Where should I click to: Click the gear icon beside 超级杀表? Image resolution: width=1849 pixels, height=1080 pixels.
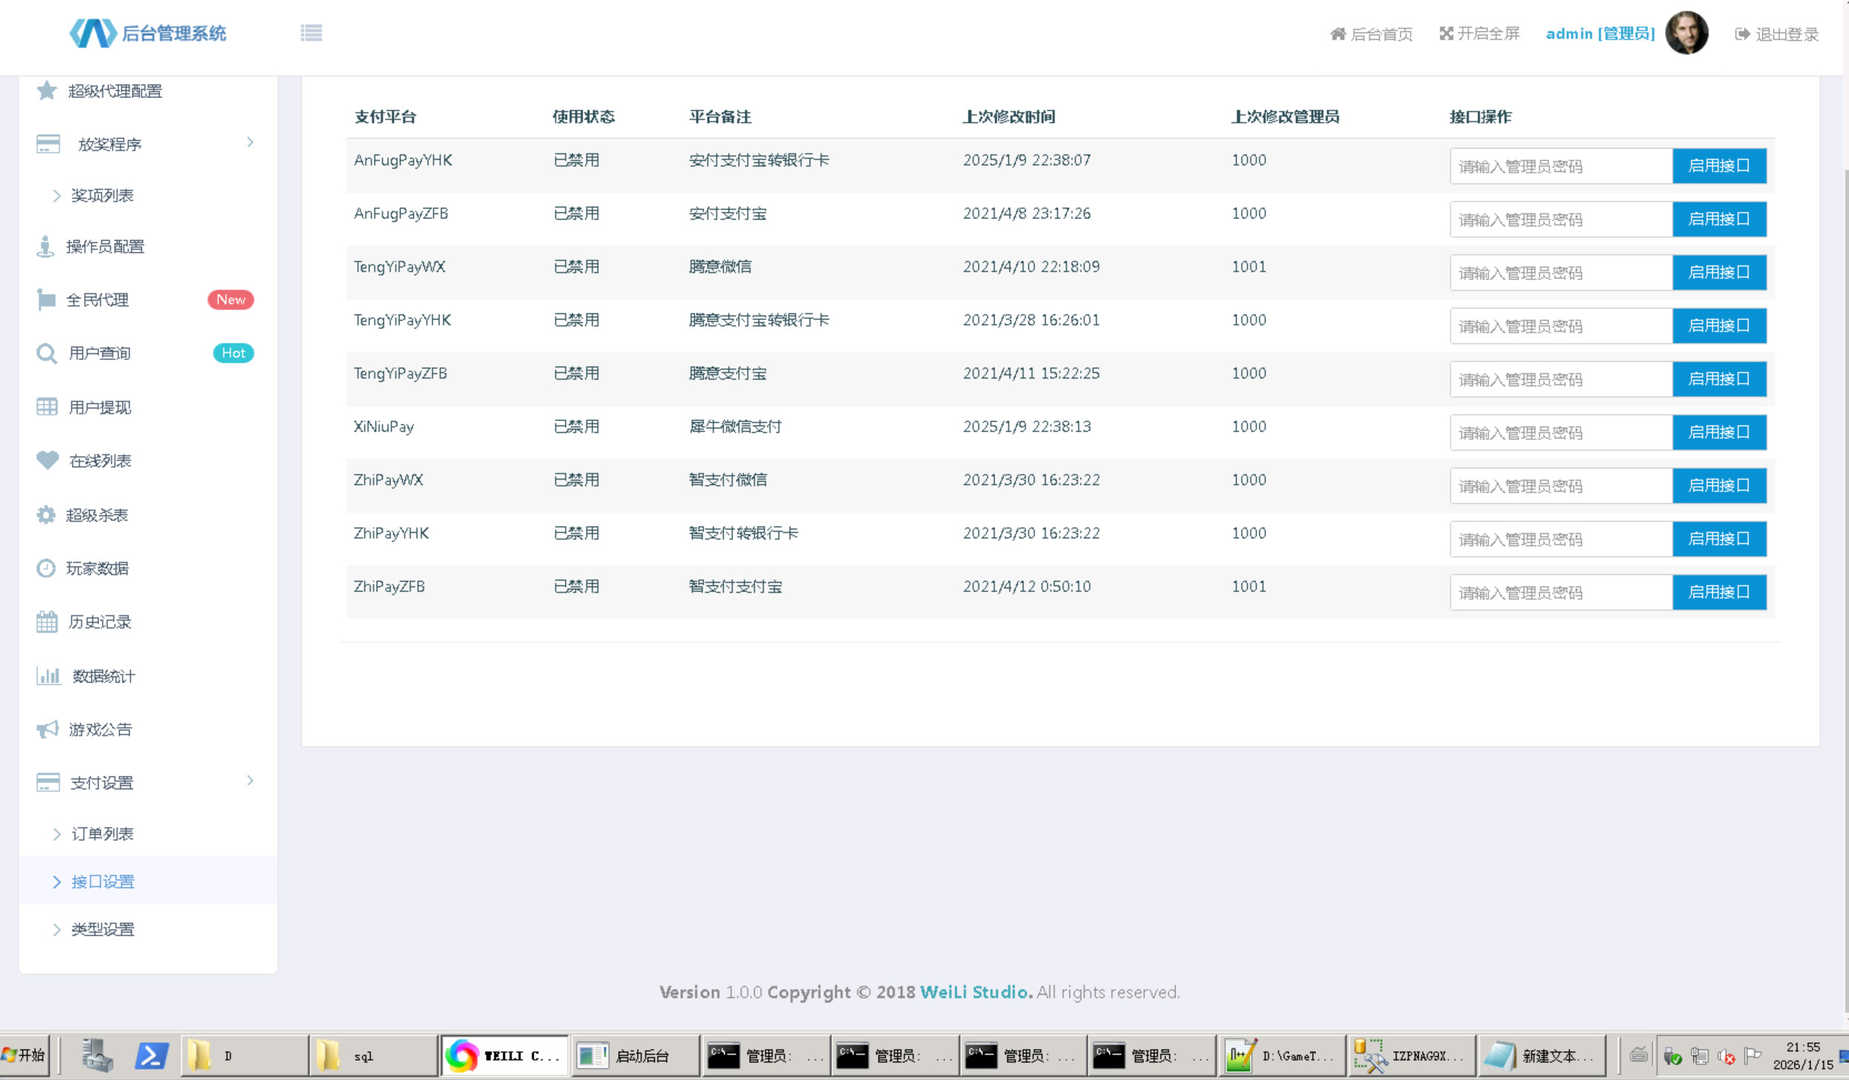click(x=47, y=515)
